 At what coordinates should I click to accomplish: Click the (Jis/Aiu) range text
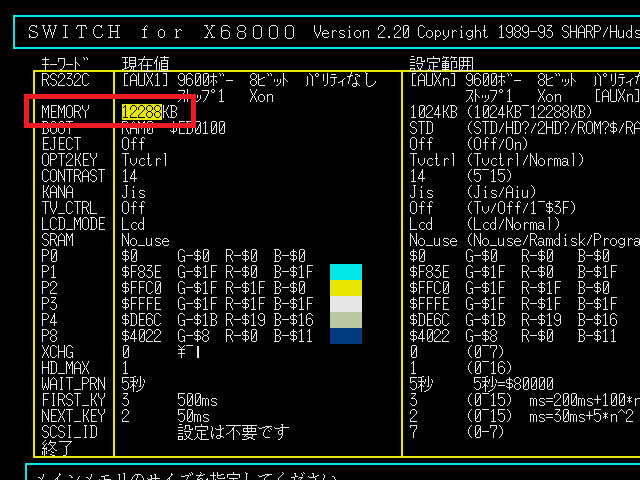(x=501, y=192)
